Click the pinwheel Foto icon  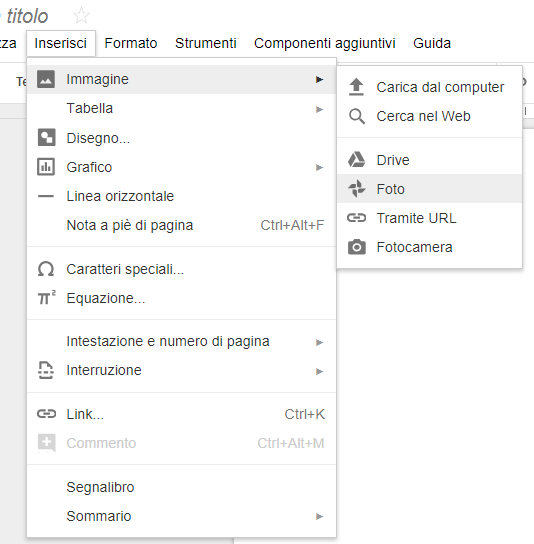click(x=357, y=189)
